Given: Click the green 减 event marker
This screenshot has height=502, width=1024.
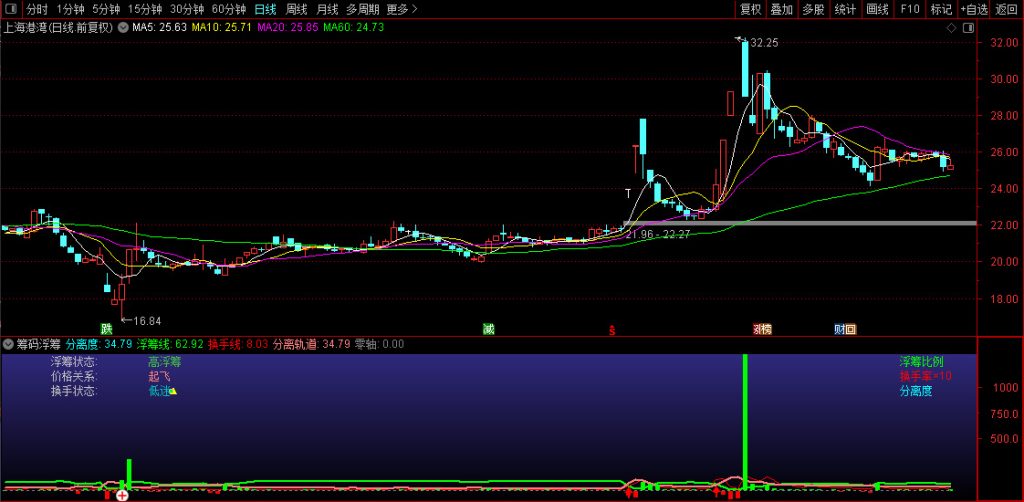Looking at the screenshot, I should [488, 328].
